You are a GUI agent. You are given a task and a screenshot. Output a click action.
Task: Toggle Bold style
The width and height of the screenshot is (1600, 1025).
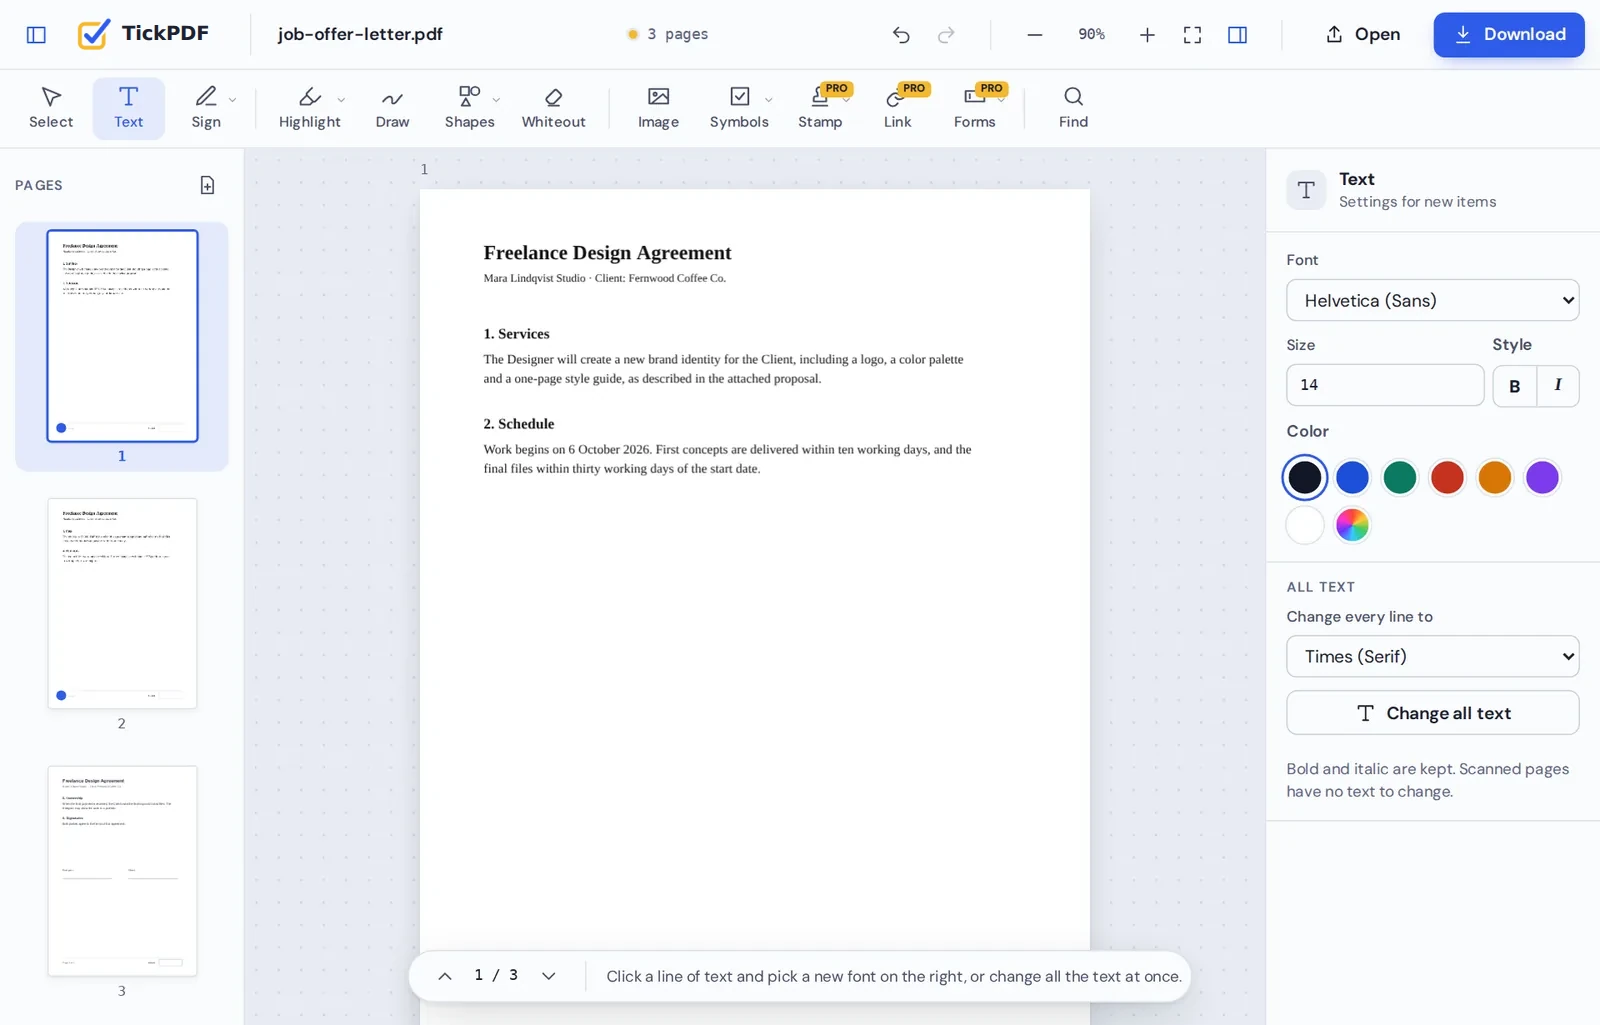pyautogui.click(x=1514, y=386)
